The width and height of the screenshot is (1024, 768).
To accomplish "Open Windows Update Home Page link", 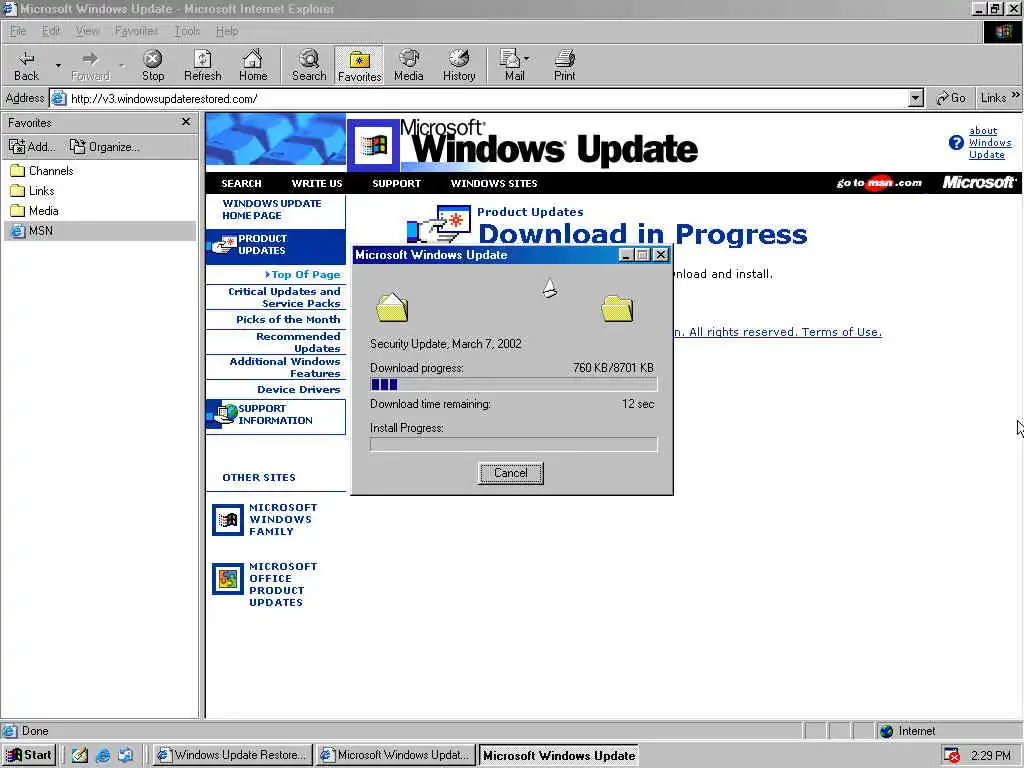I will click(271, 209).
